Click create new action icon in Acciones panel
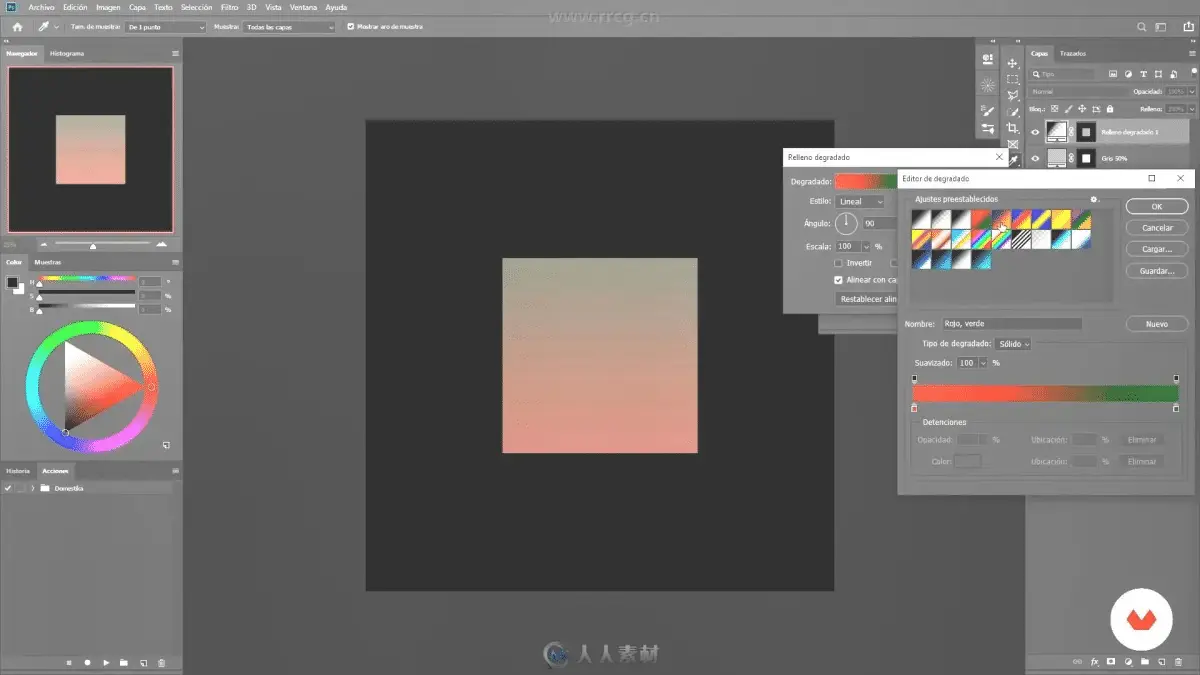The width and height of the screenshot is (1200, 675). pos(143,662)
